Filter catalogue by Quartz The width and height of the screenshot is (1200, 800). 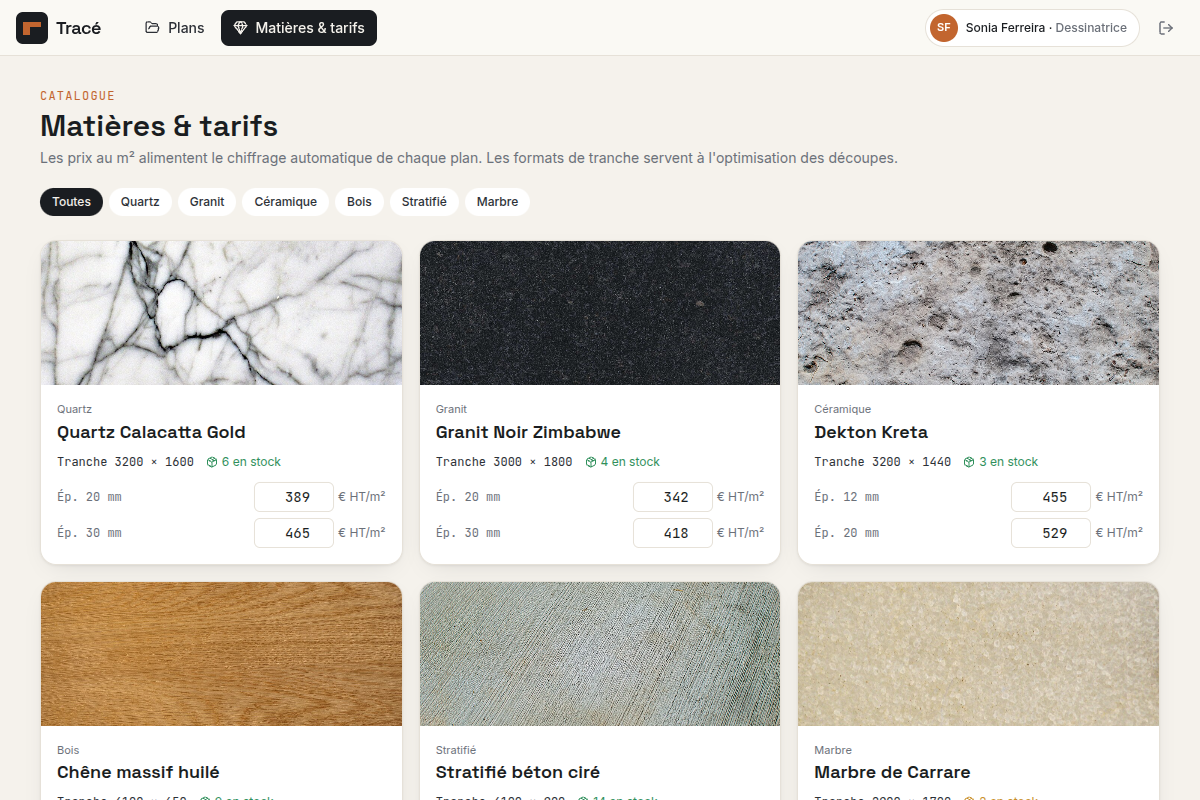(140, 202)
